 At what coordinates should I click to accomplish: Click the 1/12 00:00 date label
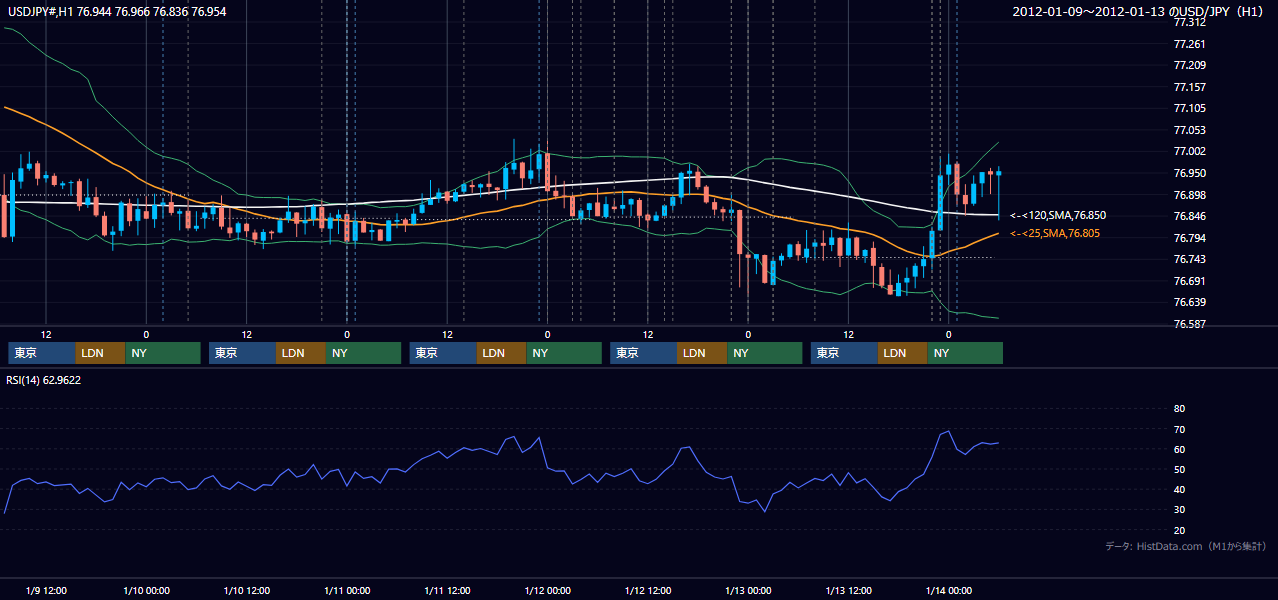pos(547,590)
